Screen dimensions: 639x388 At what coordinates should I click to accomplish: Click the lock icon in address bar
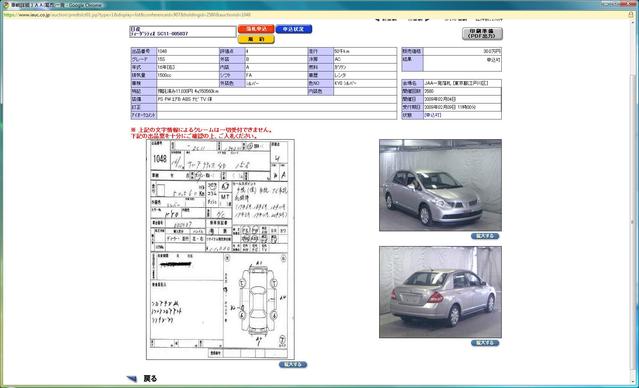click(630, 15)
